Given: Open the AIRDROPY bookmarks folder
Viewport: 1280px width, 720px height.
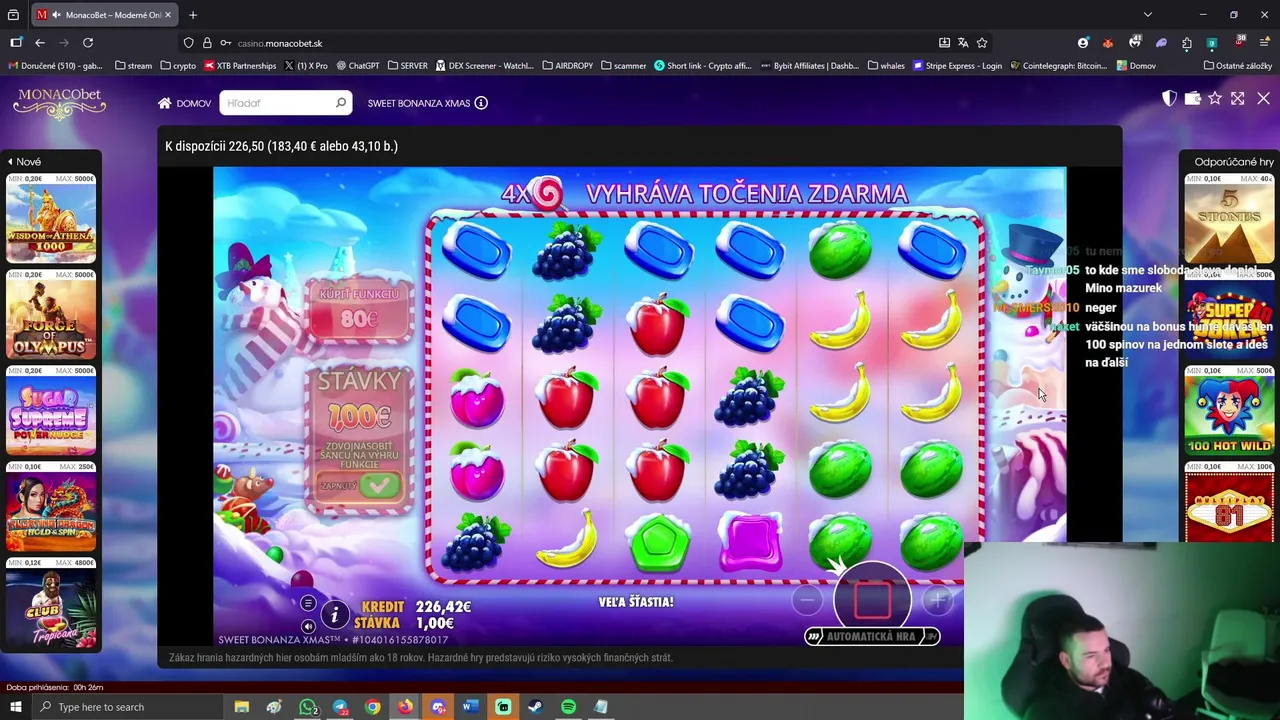Looking at the screenshot, I should pyautogui.click(x=568, y=66).
